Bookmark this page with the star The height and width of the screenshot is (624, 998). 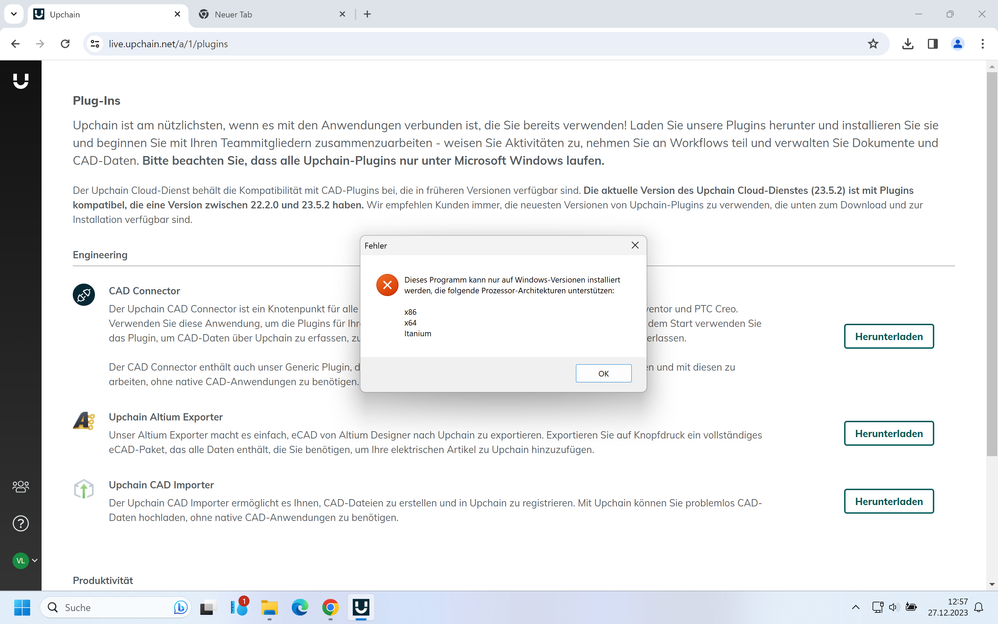click(873, 44)
